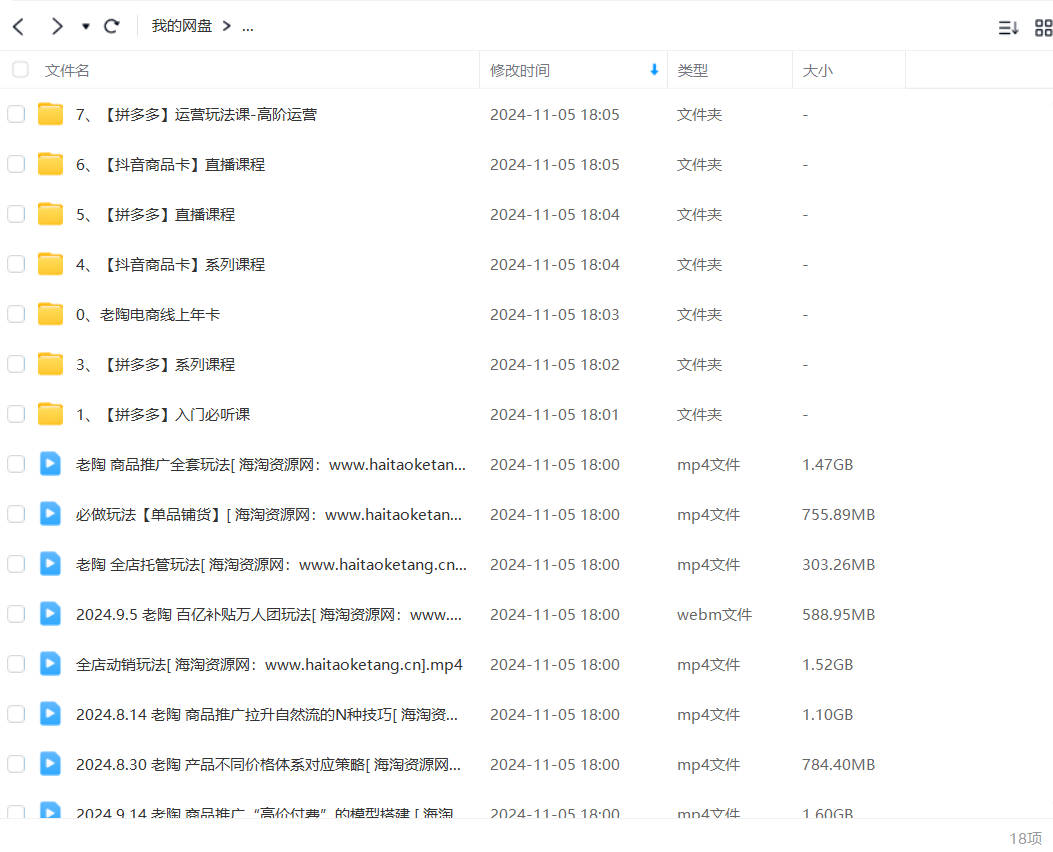The height and width of the screenshot is (852, 1053).
Task: Check the box for 0、老陶电商线上年卡
Action: tap(16, 314)
